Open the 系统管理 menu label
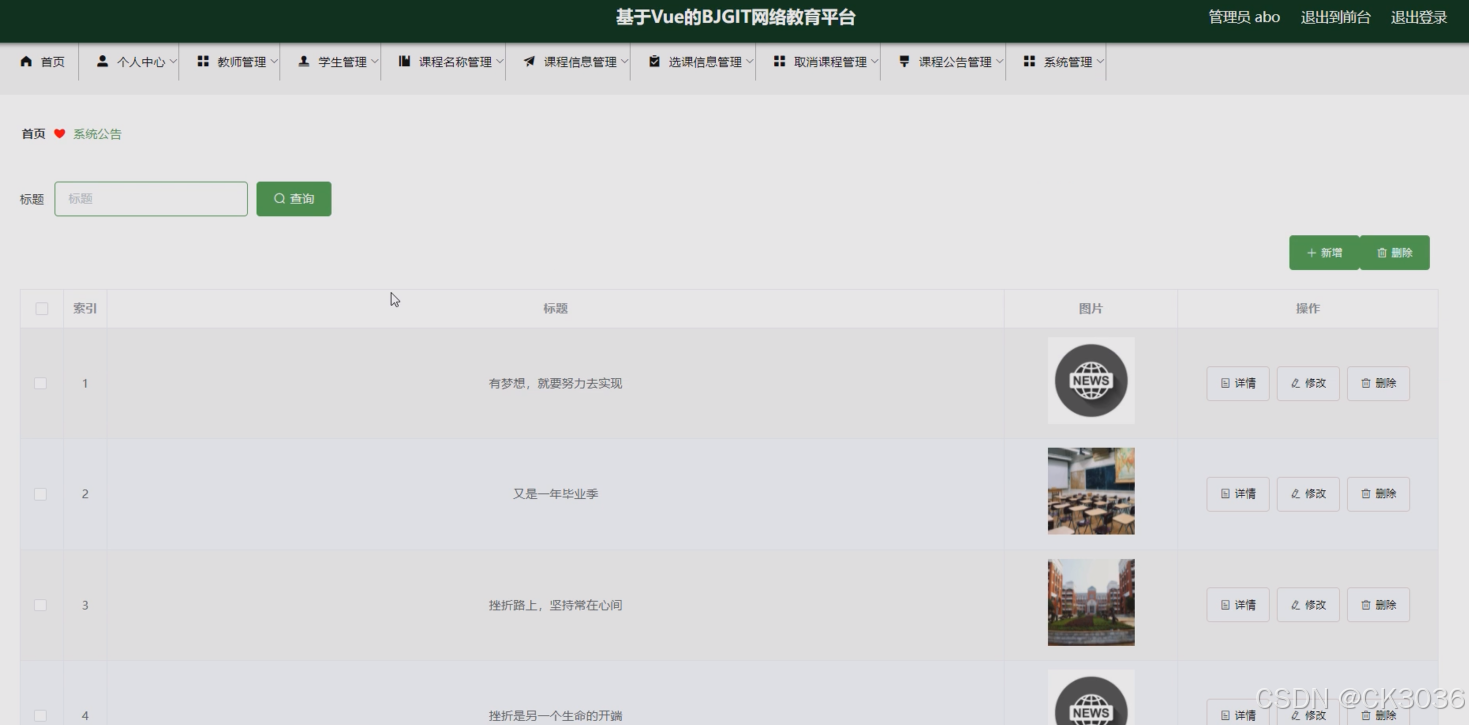The height and width of the screenshot is (725, 1469). point(1068,62)
